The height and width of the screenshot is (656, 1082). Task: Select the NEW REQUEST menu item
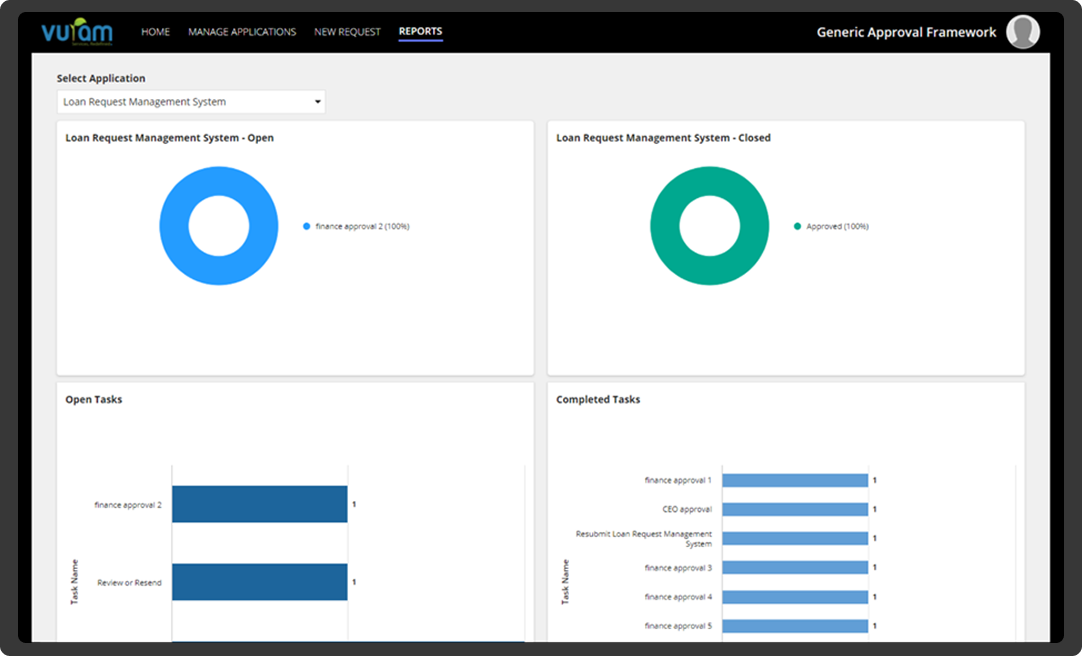pyautogui.click(x=347, y=32)
